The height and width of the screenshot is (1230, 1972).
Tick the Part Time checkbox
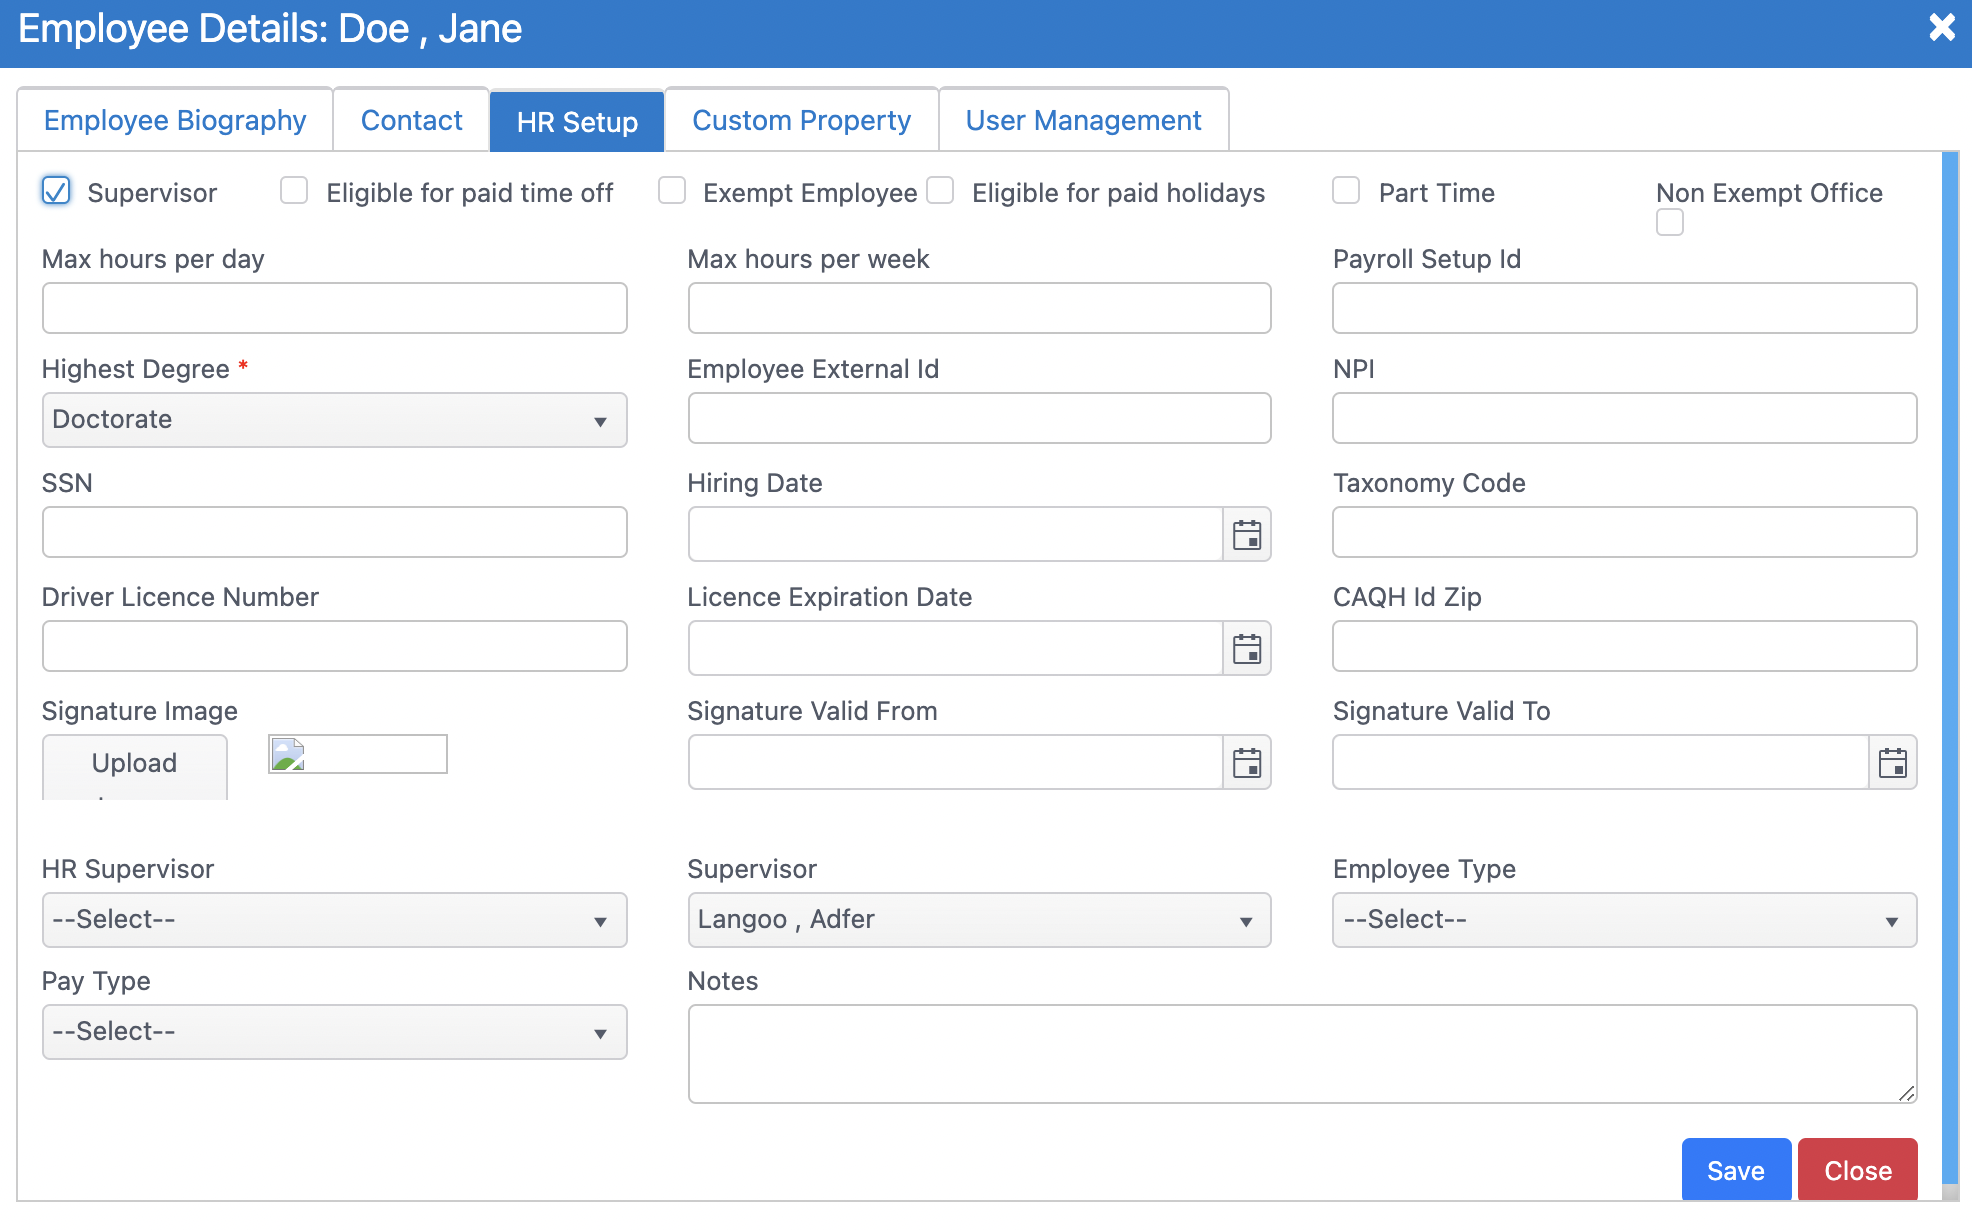pyautogui.click(x=1346, y=191)
